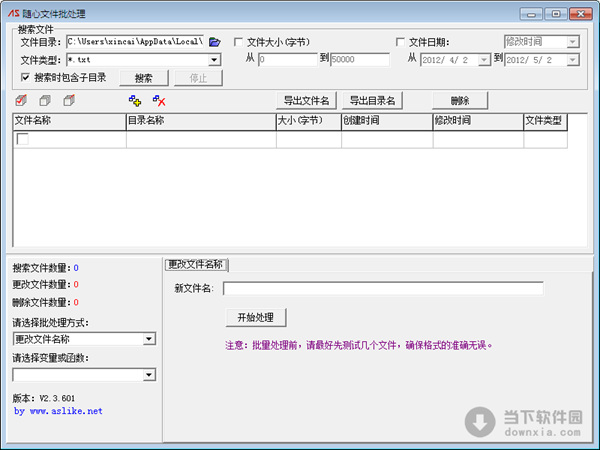Click the browse folder icon beside directory path
This screenshot has height=450, width=600.
[x=214, y=42]
